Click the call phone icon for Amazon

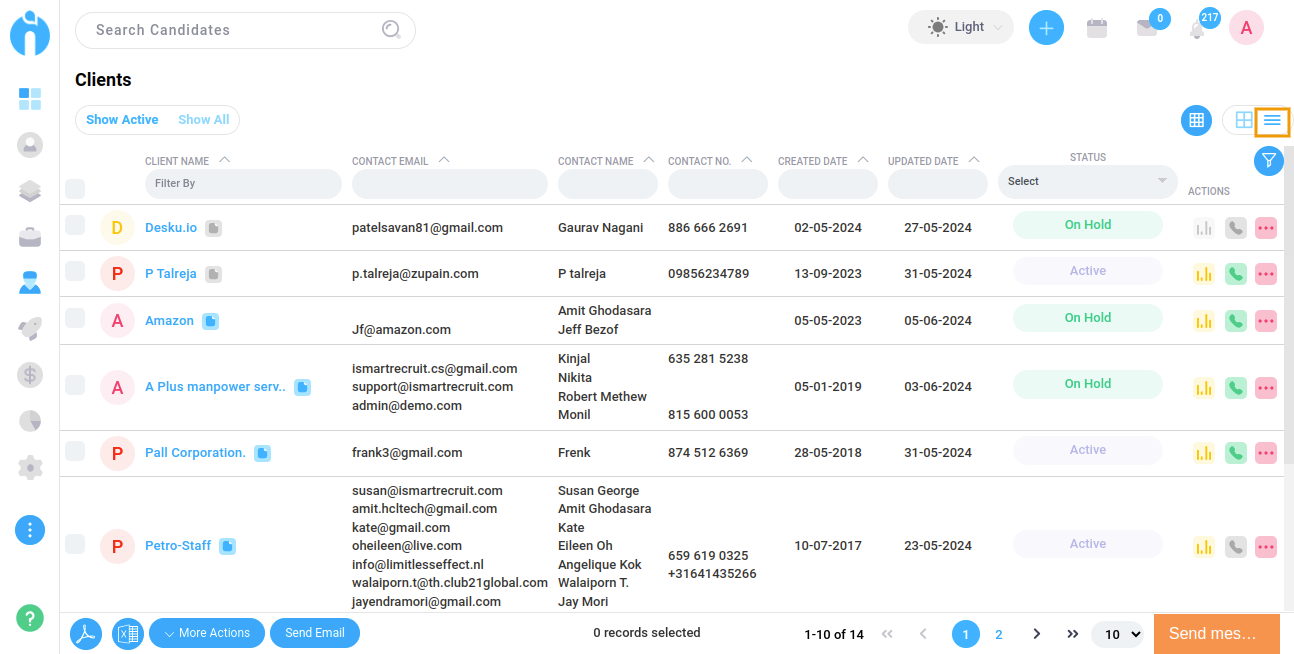coord(1235,321)
